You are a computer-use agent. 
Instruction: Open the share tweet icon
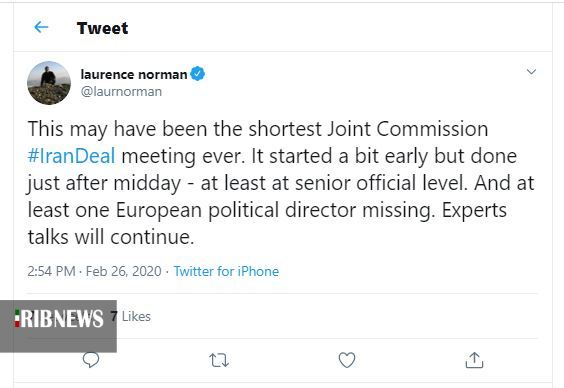tap(474, 360)
